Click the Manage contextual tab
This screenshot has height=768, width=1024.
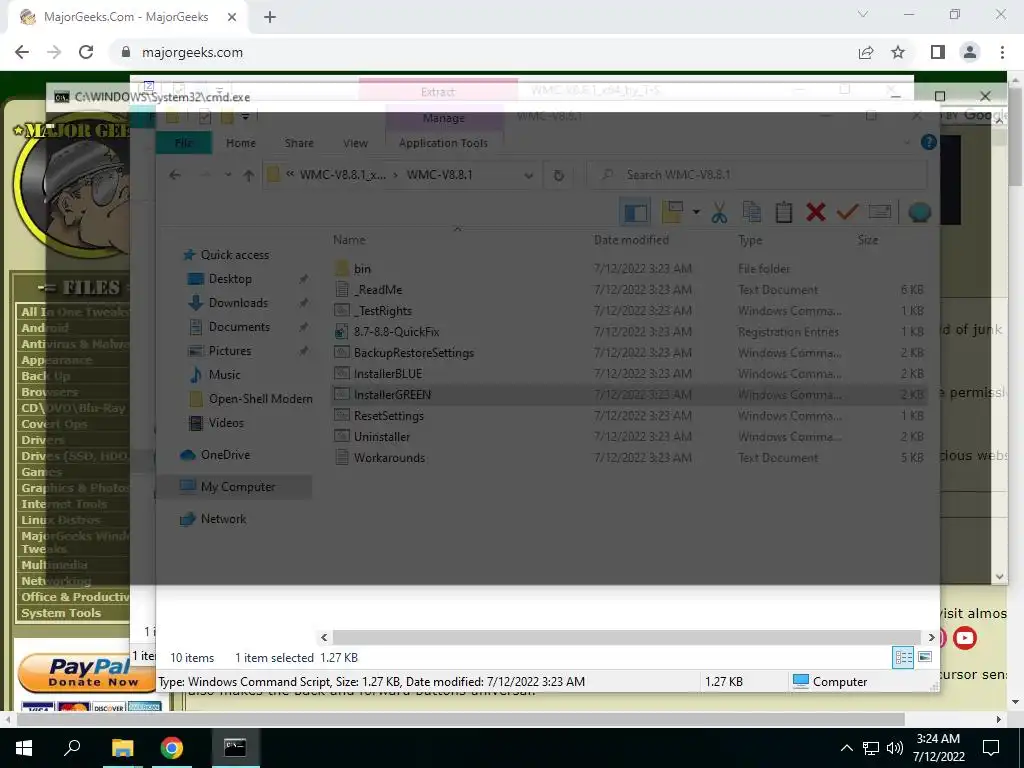443,118
